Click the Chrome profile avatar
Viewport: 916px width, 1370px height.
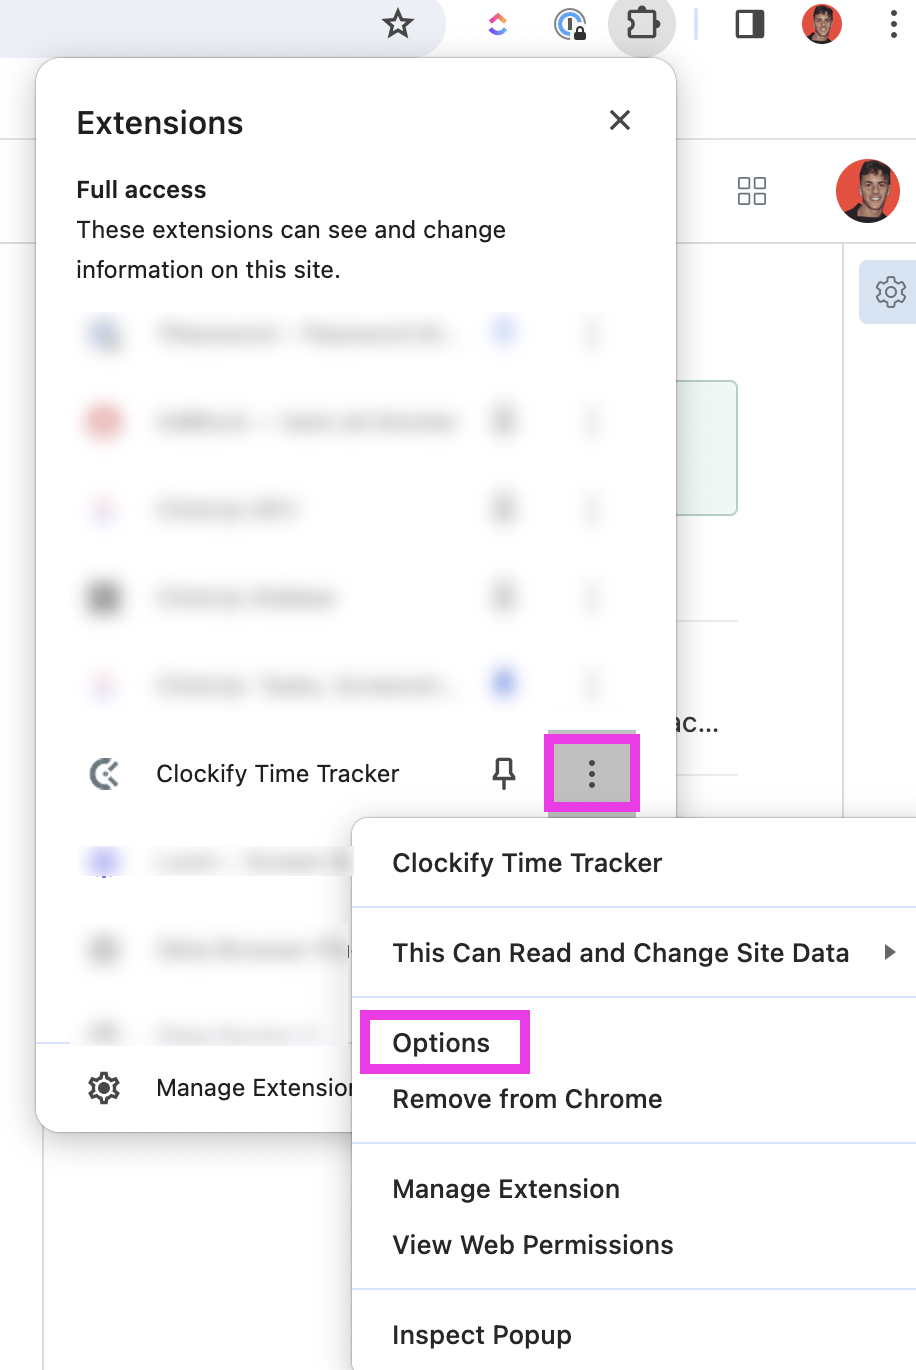(x=821, y=24)
